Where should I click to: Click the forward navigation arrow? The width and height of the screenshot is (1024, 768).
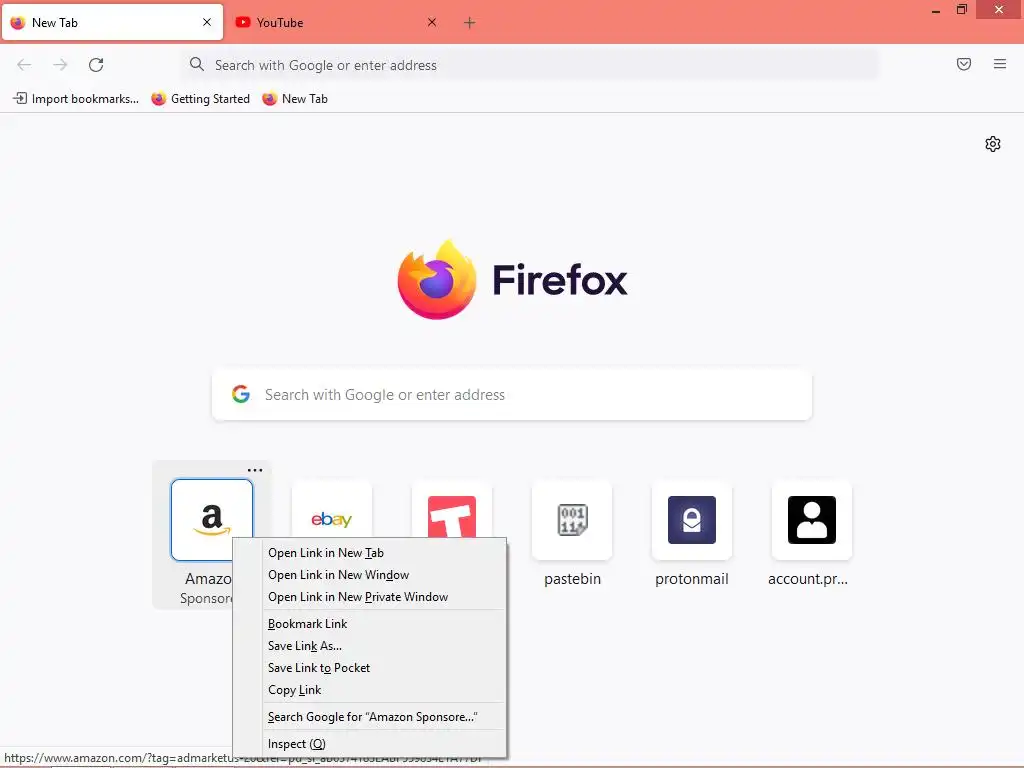pyautogui.click(x=60, y=65)
